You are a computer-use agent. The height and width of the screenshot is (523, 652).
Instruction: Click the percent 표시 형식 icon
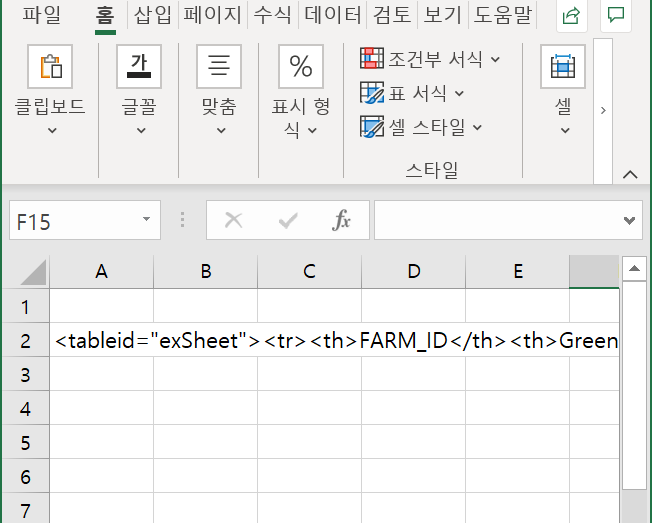pyautogui.click(x=301, y=67)
